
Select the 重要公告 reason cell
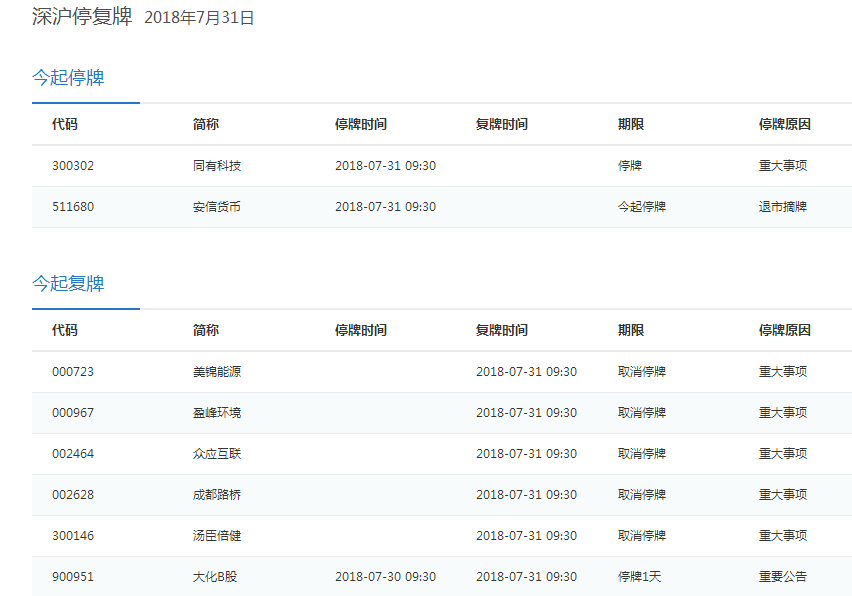click(782, 577)
